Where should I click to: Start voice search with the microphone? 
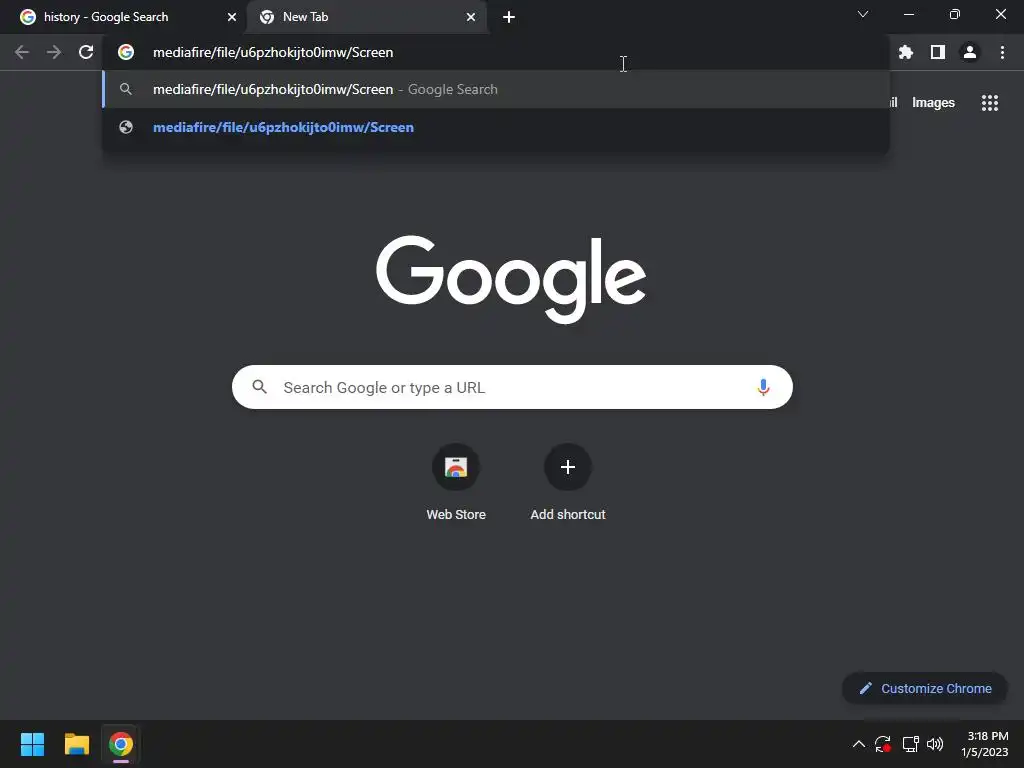763,387
